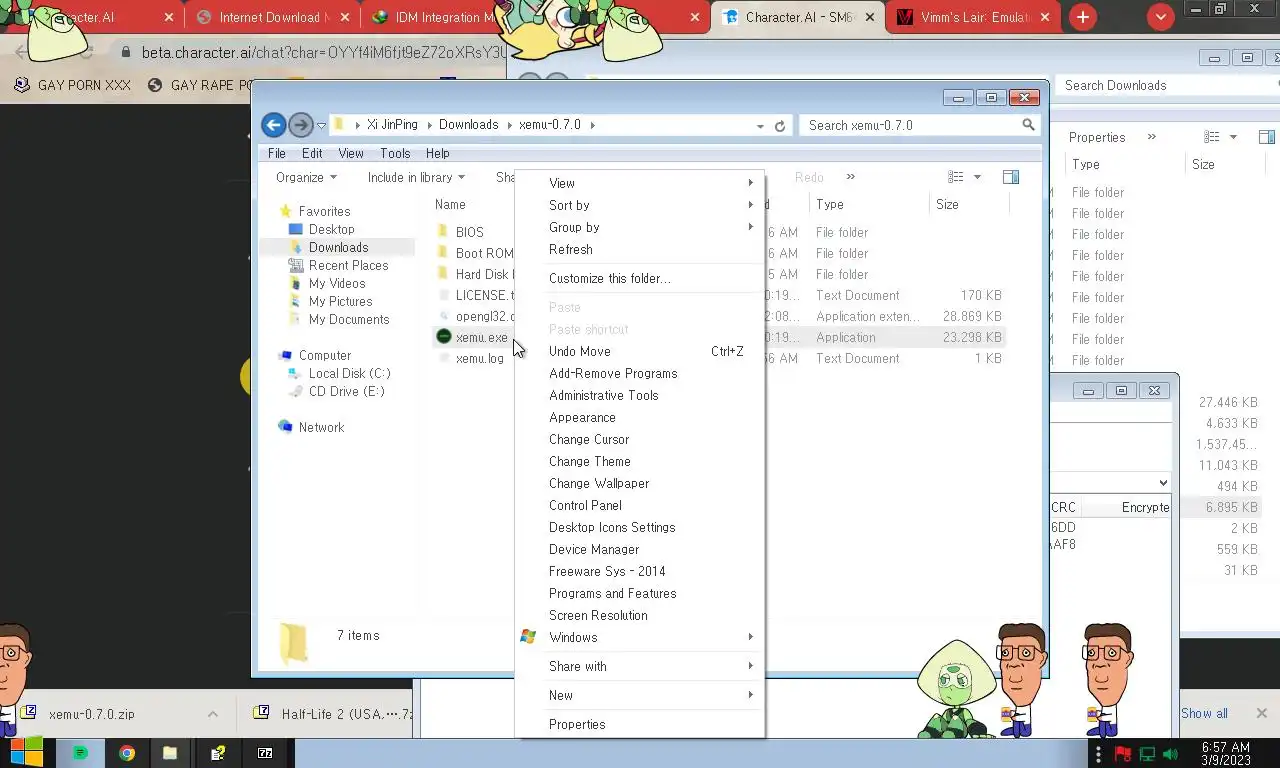Click the Xi JinPing breadcrumb in address bar
The height and width of the screenshot is (768, 1280).
click(x=392, y=125)
